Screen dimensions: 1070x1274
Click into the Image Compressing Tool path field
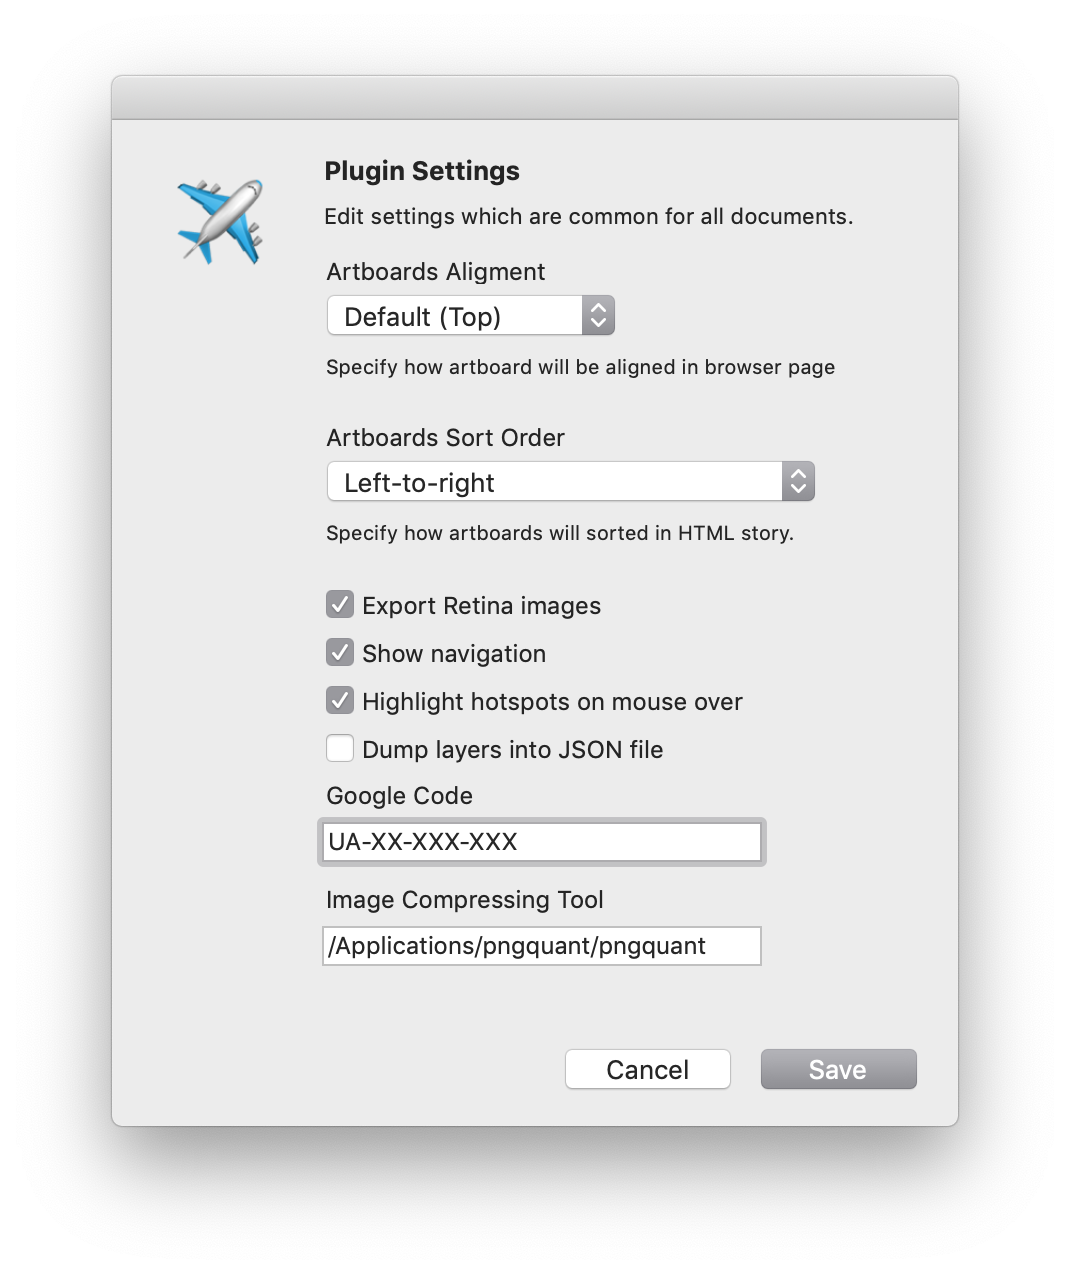tap(542, 946)
